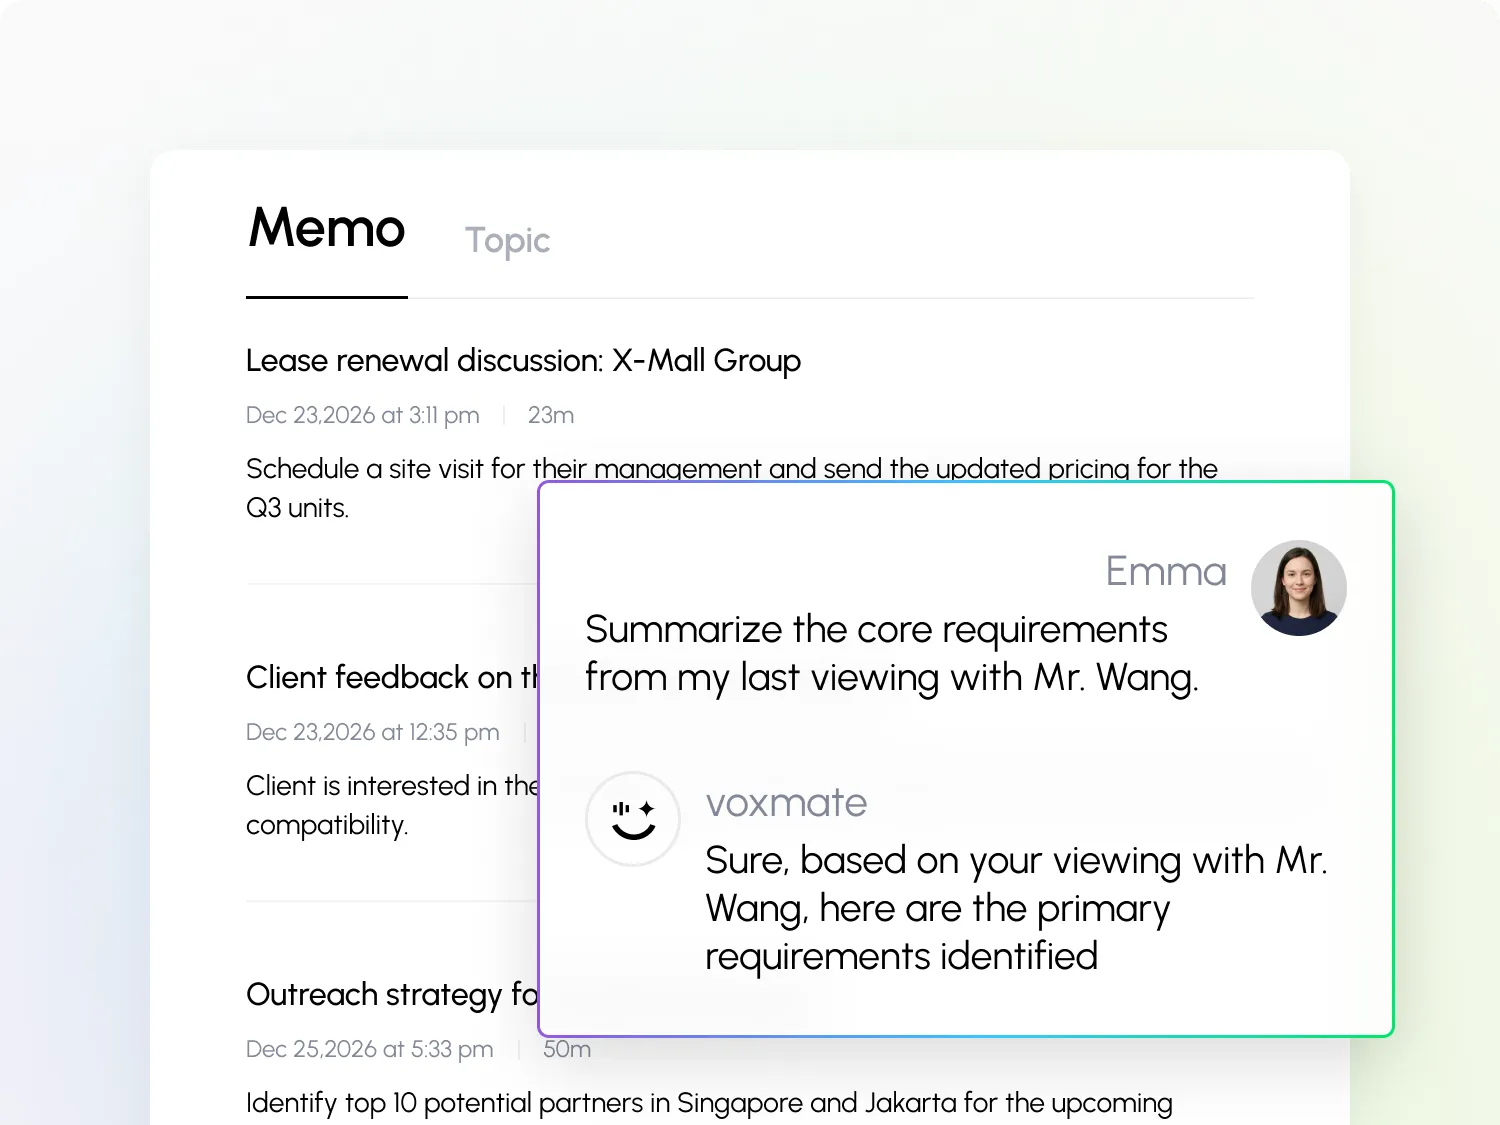Open the 'Client feedback on' memo title

click(392, 677)
